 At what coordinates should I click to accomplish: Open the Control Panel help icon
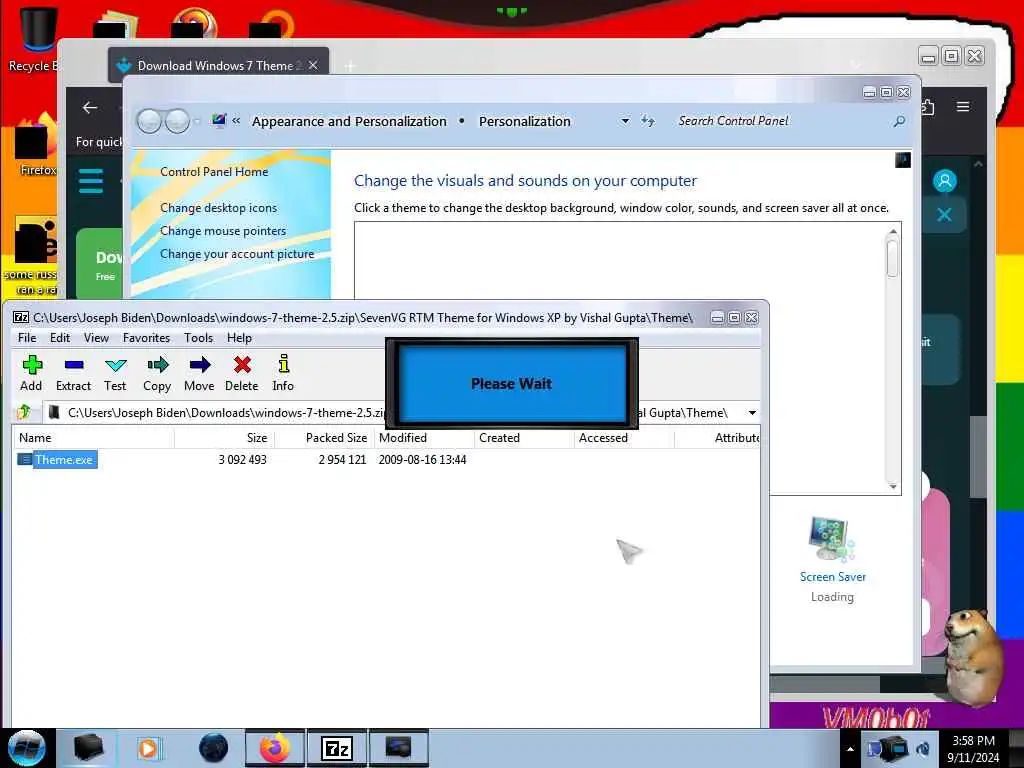tap(903, 160)
